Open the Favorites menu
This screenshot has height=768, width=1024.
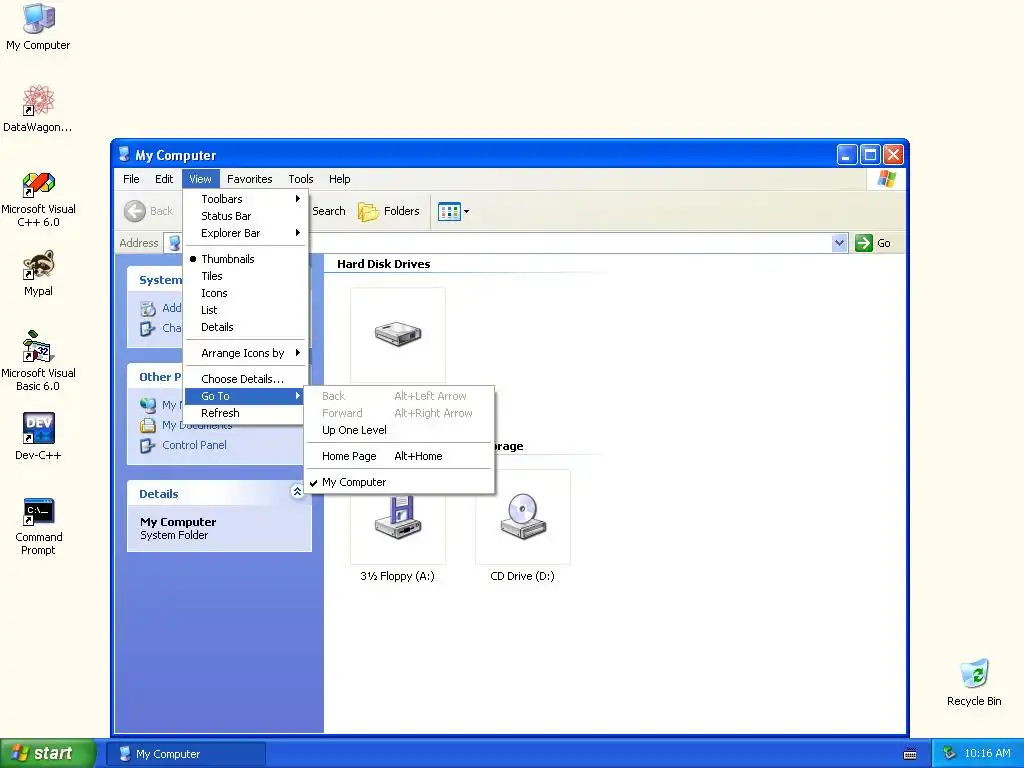click(x=249, y=179)
